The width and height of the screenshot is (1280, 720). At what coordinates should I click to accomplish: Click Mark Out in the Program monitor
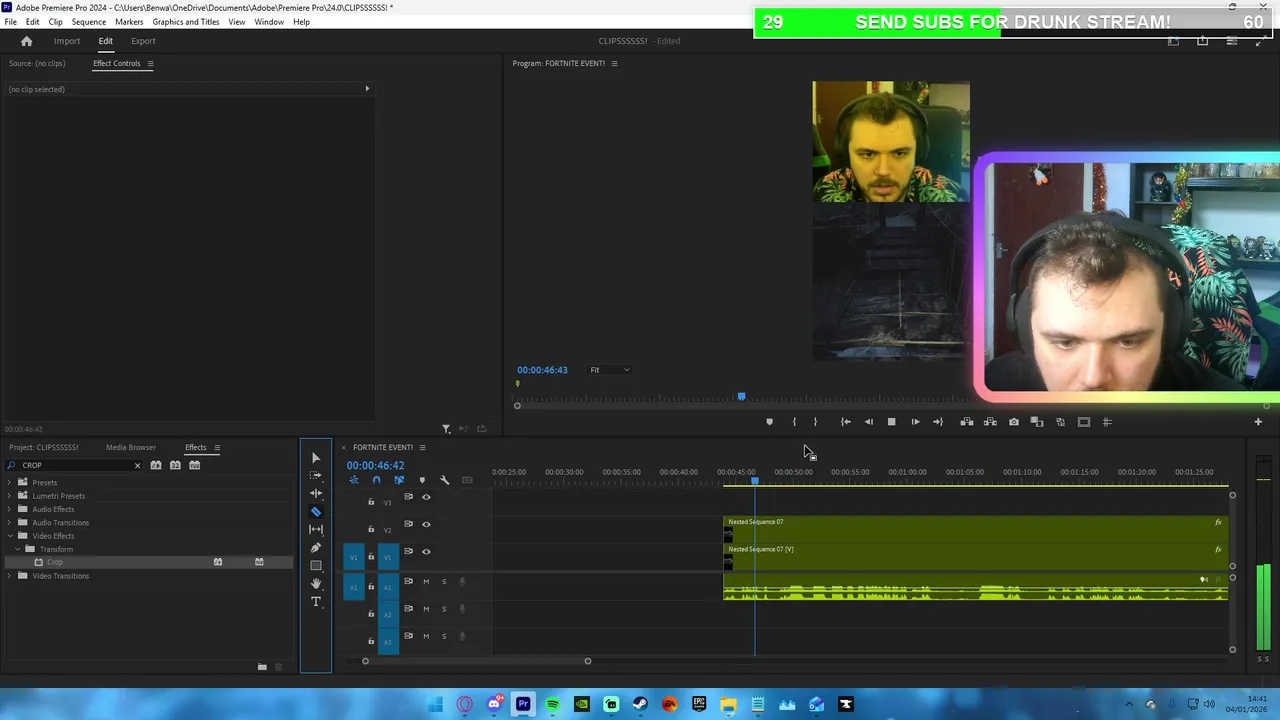click(x=815, y=422)
